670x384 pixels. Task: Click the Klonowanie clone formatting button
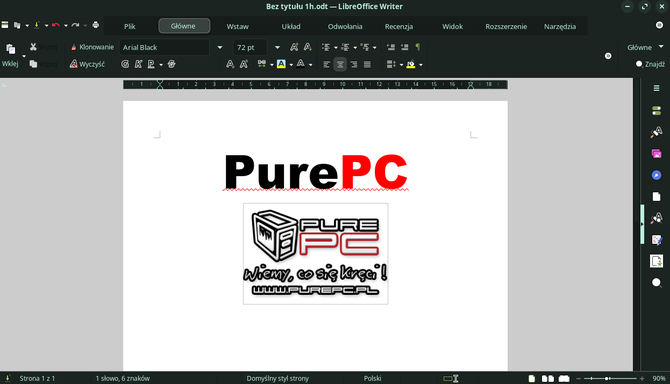click(x=92, y=47)
